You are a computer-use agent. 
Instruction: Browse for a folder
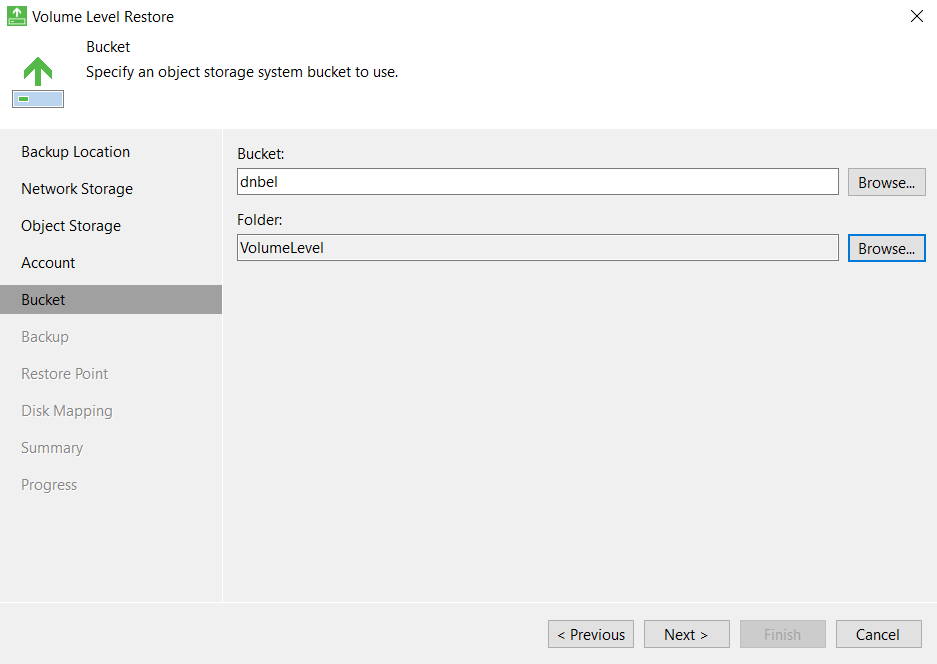pos(886,248)
